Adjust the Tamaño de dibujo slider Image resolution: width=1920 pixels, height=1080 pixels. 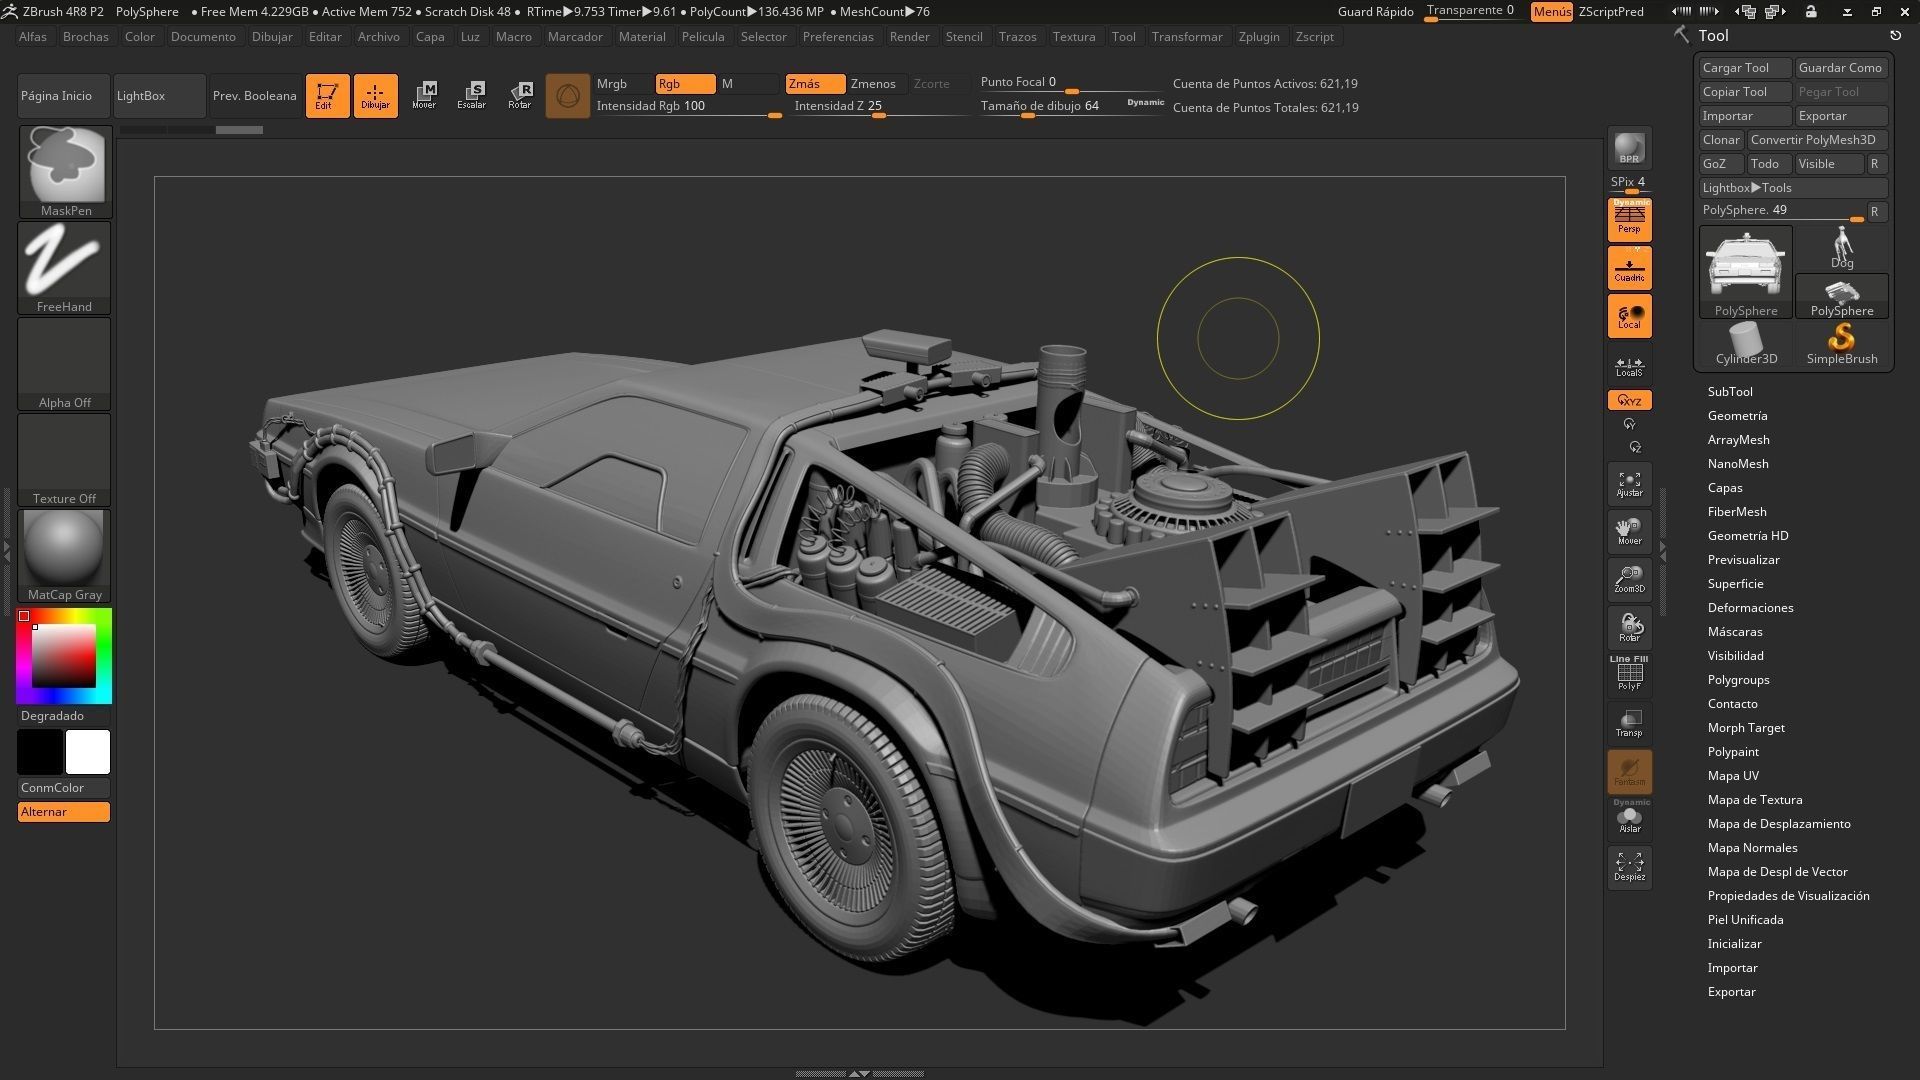click(1072, 106)
